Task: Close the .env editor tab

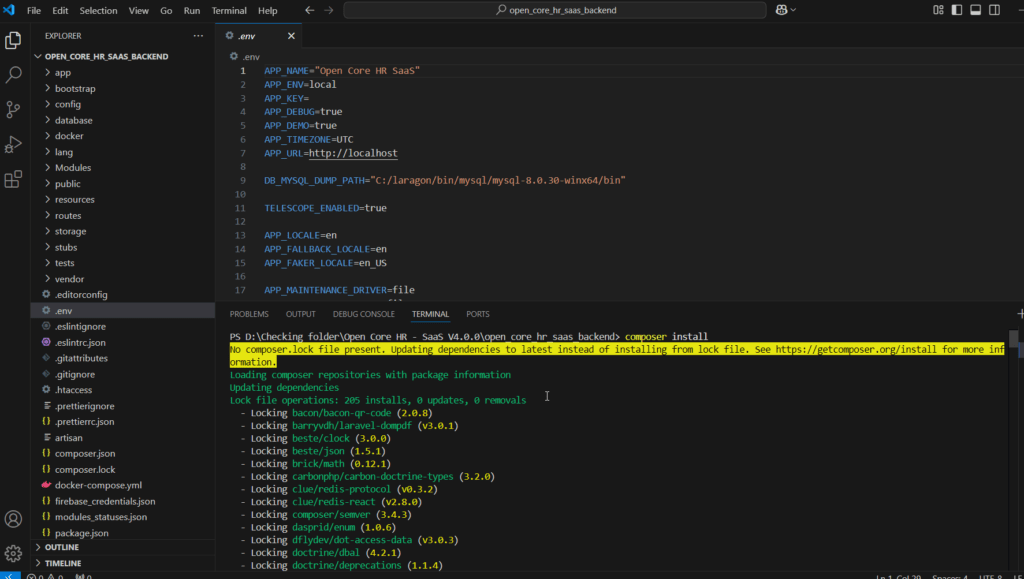Action: pyautogui.click(x=291, y=36)
